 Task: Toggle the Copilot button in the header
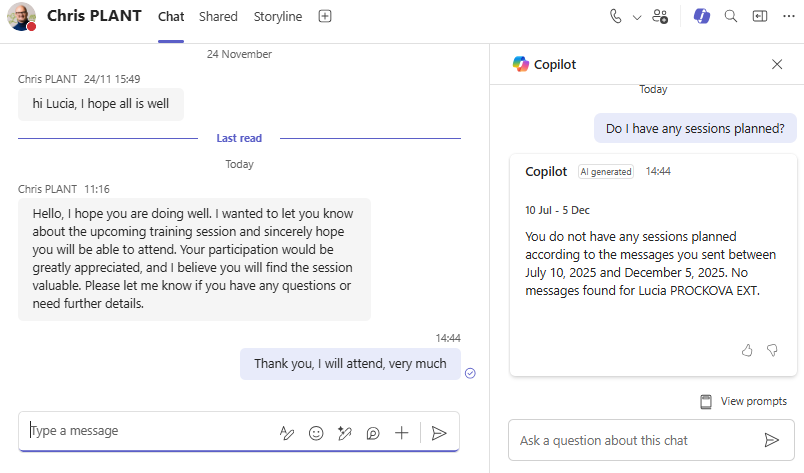click(x=702, y=16)
